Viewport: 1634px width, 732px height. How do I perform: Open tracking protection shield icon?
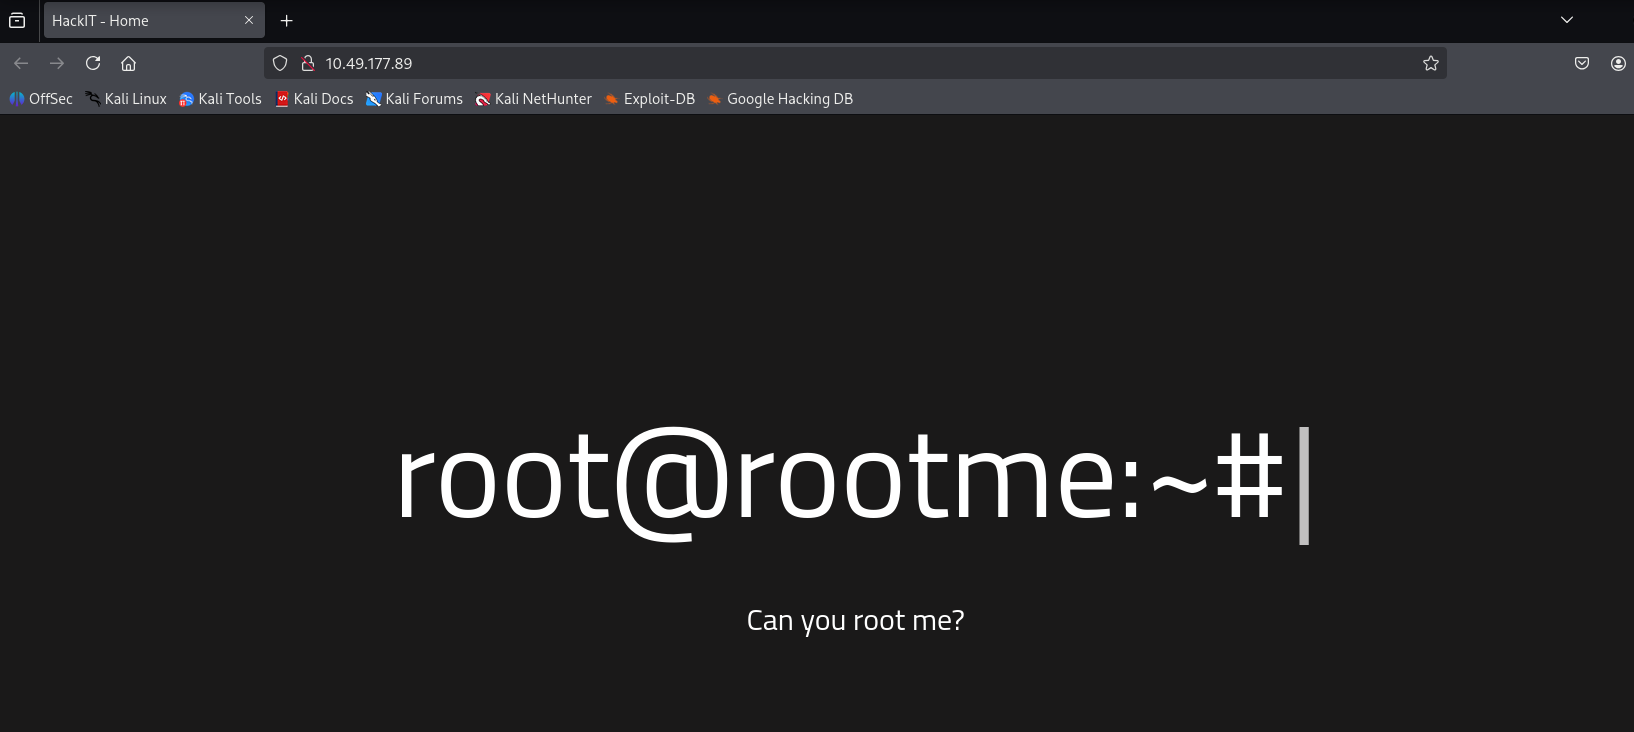coord(280,63)
